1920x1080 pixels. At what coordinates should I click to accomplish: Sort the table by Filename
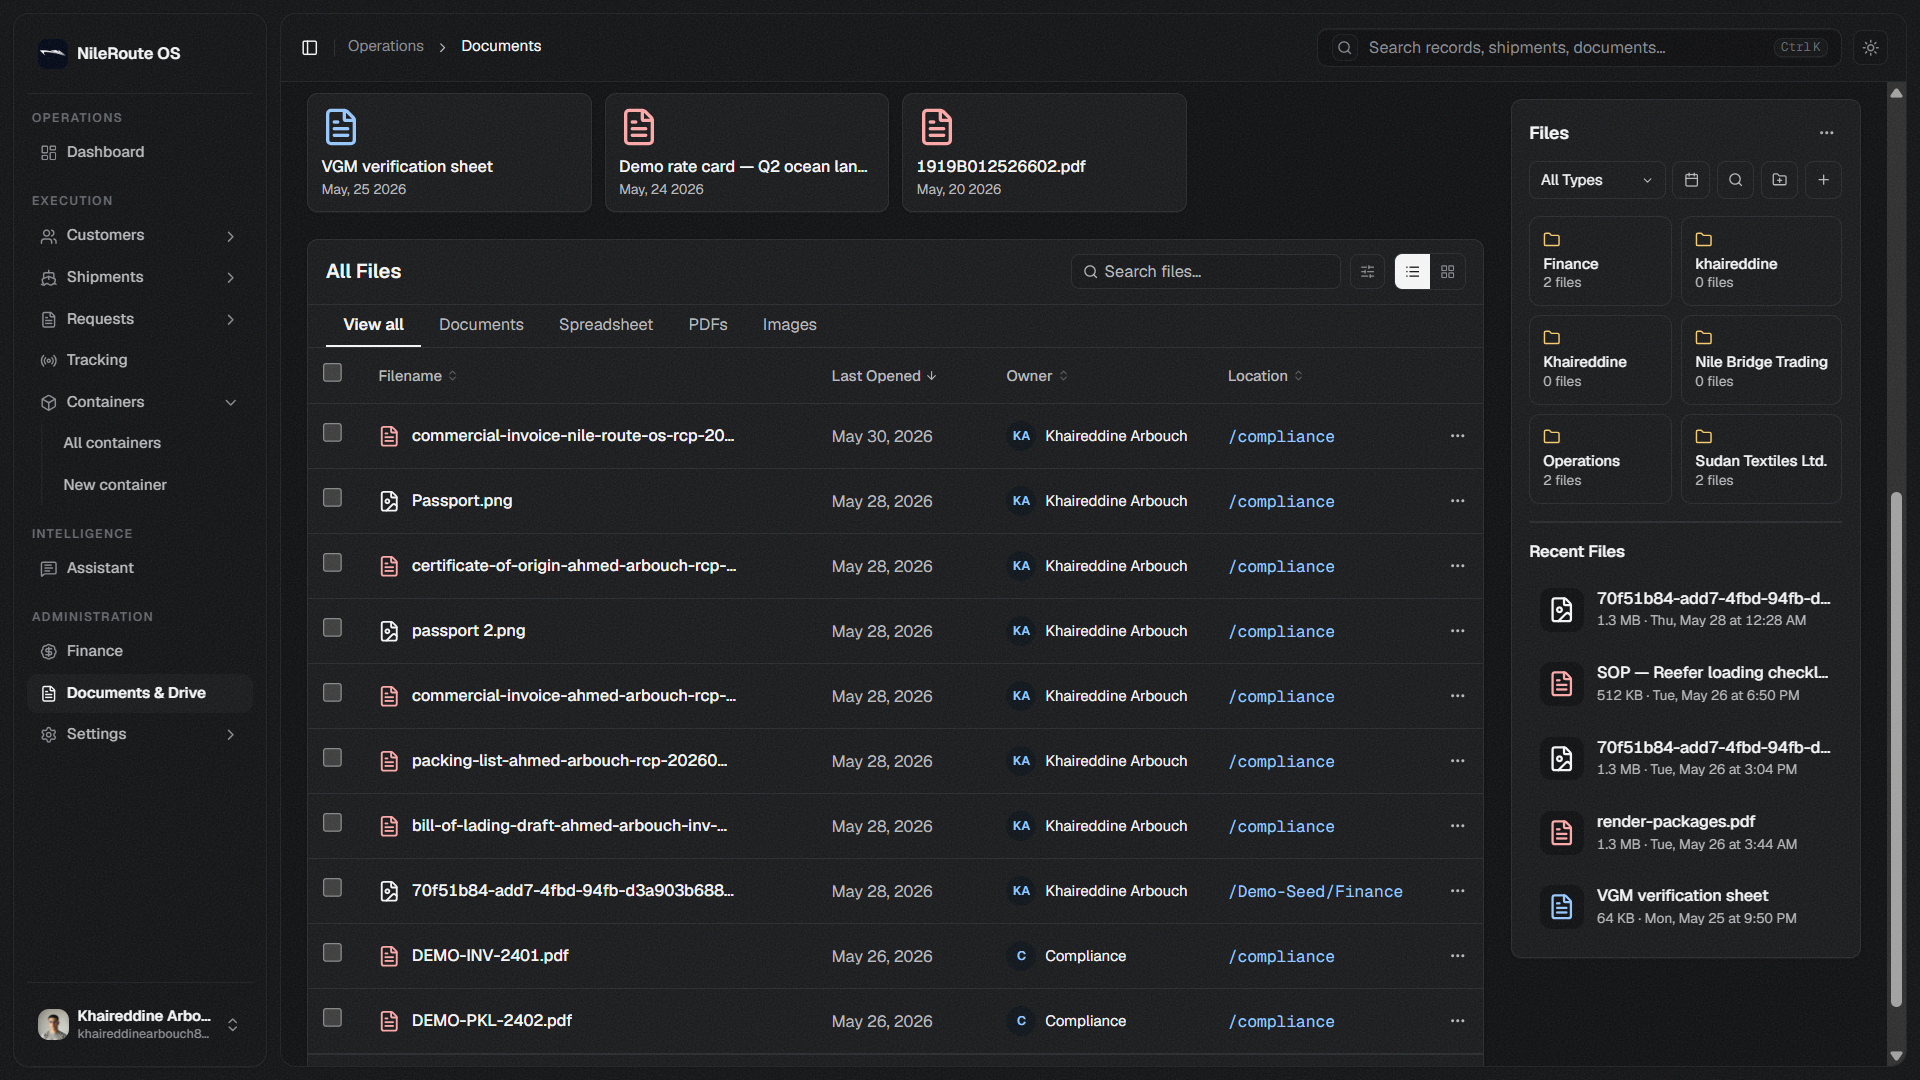point(417,376)
